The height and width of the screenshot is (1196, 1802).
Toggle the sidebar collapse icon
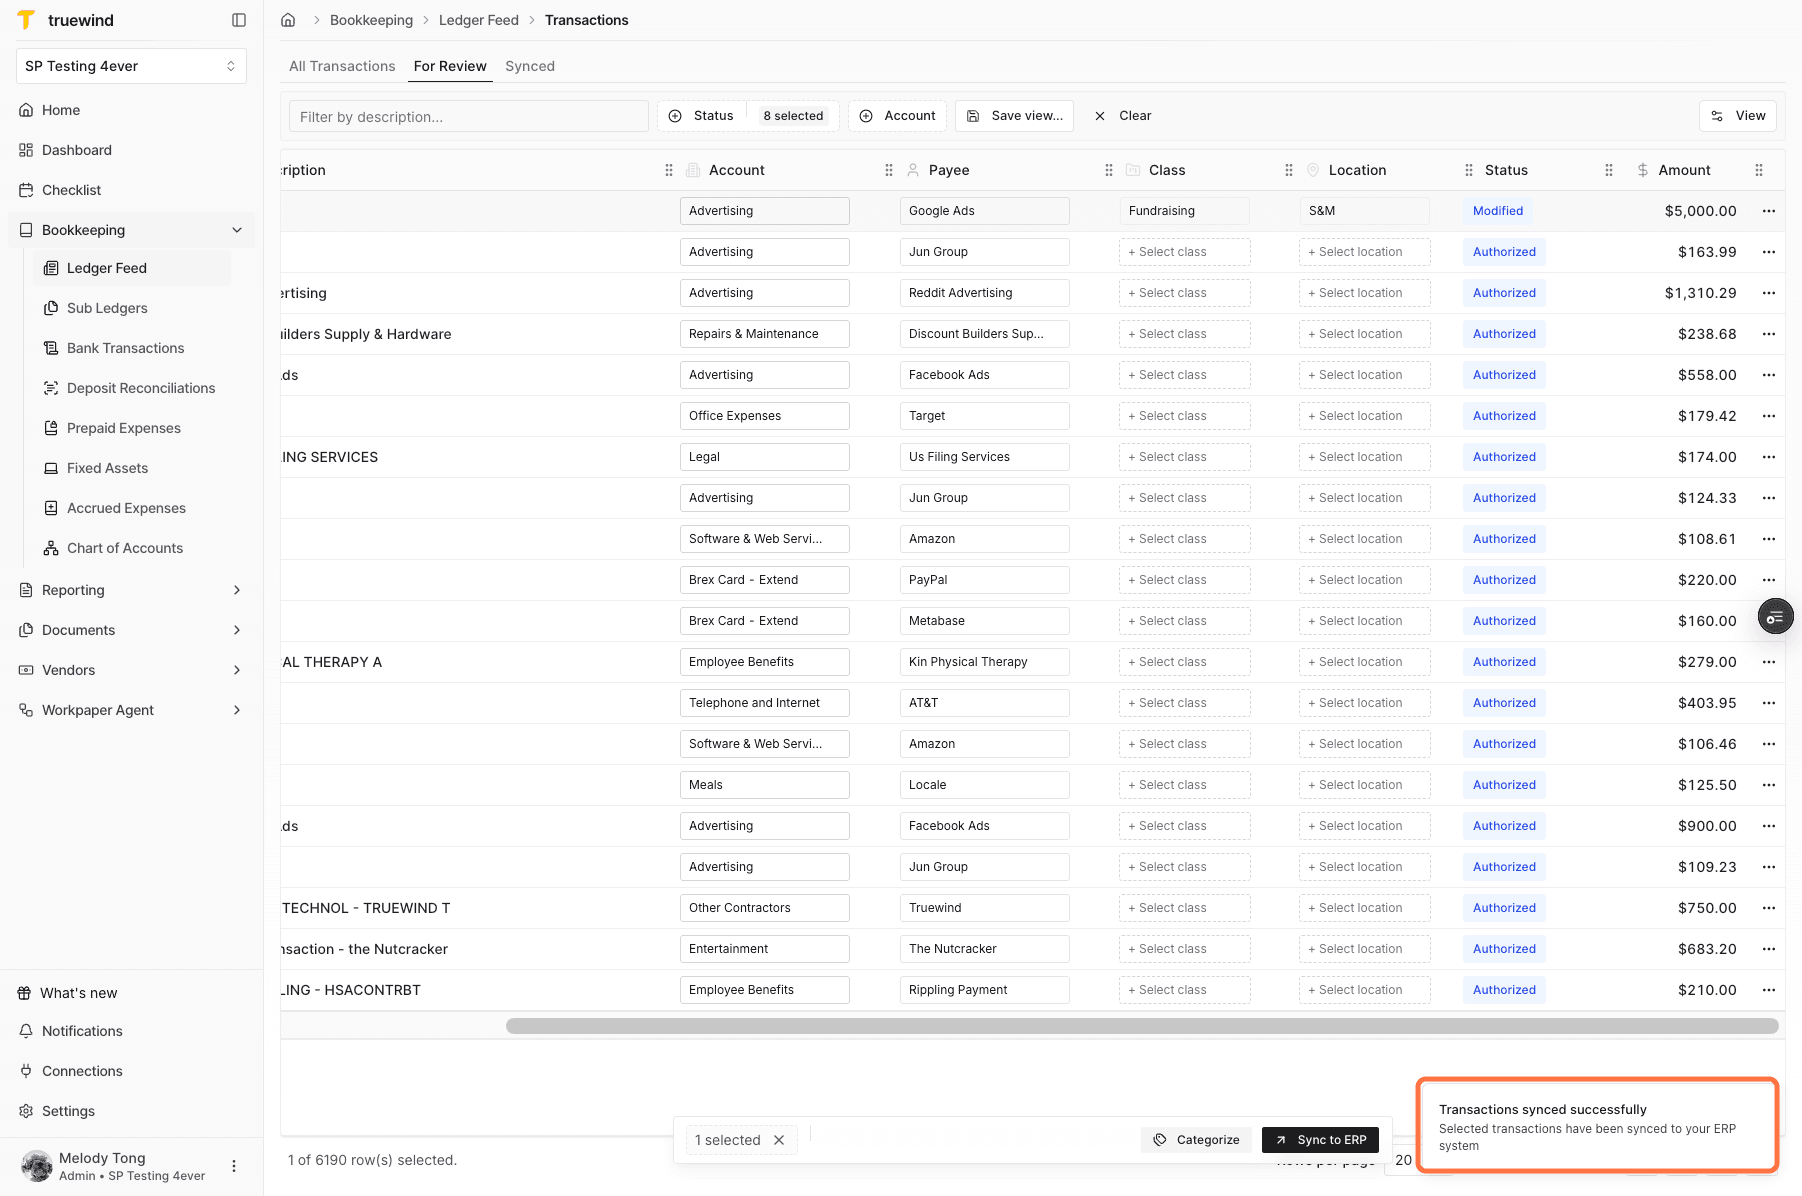(x=239, y=20)
